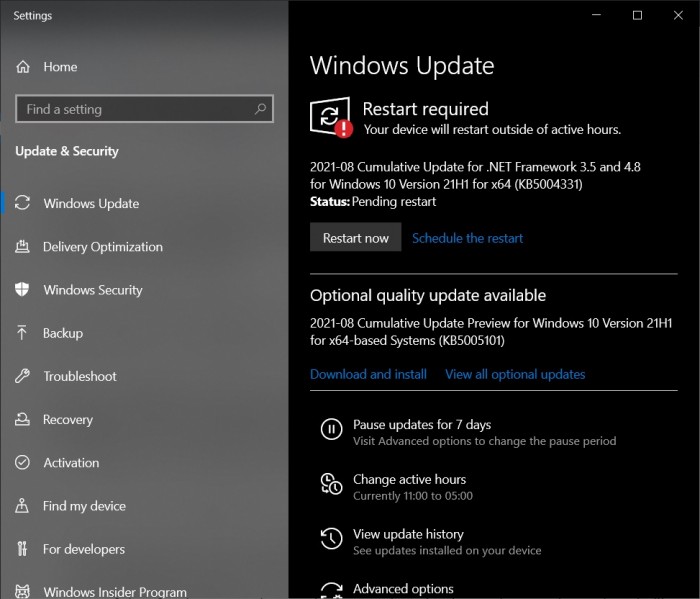
Task: Click the 'Update & Security' heading text
Action: [67, 151]
